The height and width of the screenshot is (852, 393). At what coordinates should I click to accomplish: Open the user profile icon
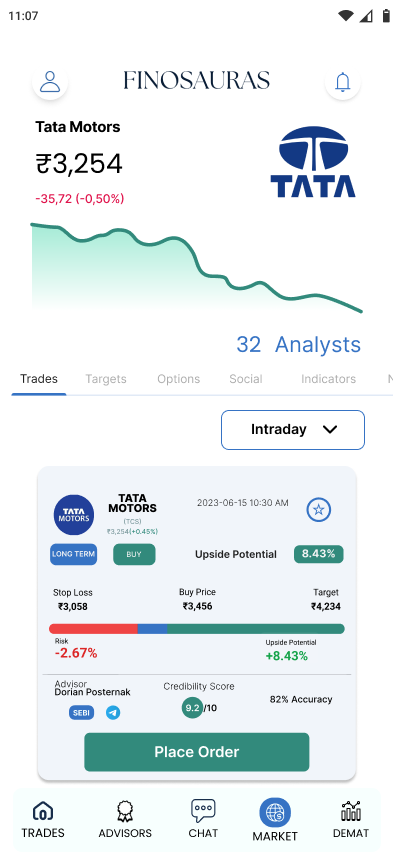(x=50, y=82)
